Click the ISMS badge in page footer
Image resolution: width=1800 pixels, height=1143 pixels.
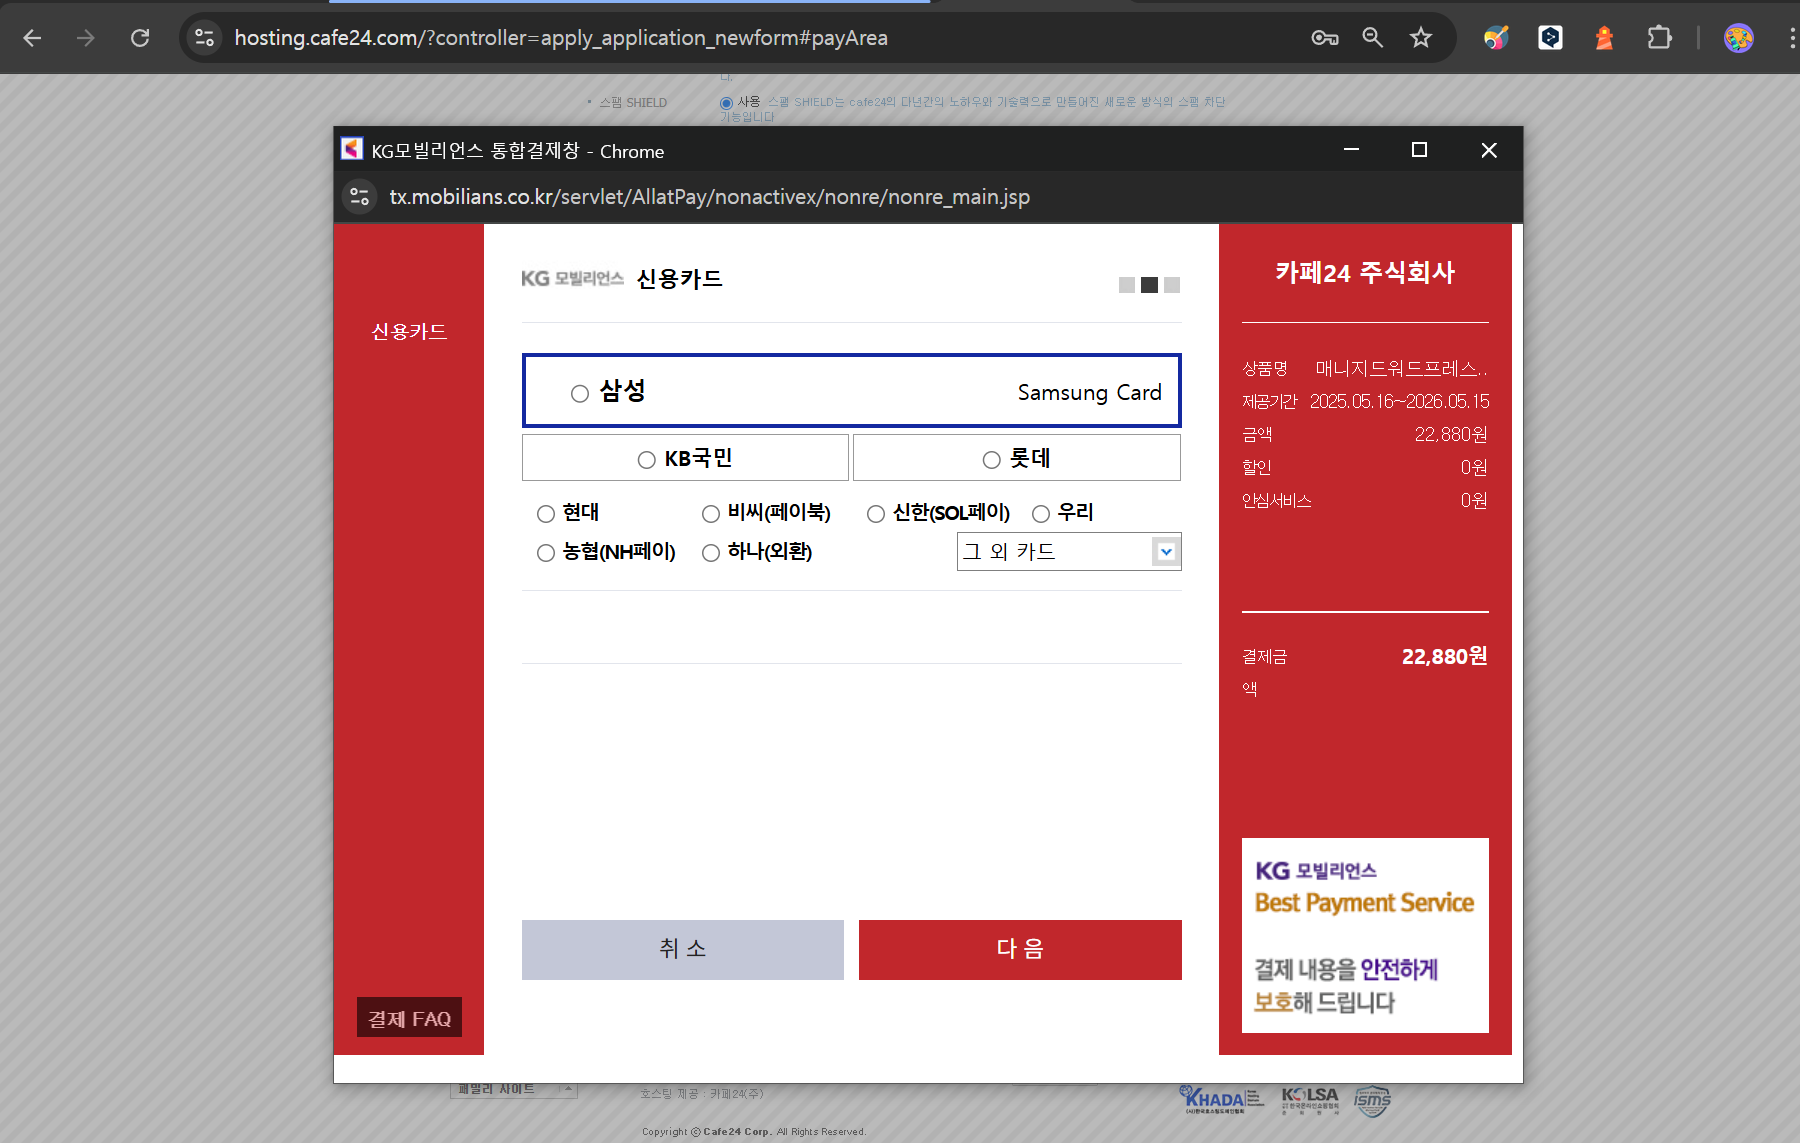(x=1372, y=1101)
